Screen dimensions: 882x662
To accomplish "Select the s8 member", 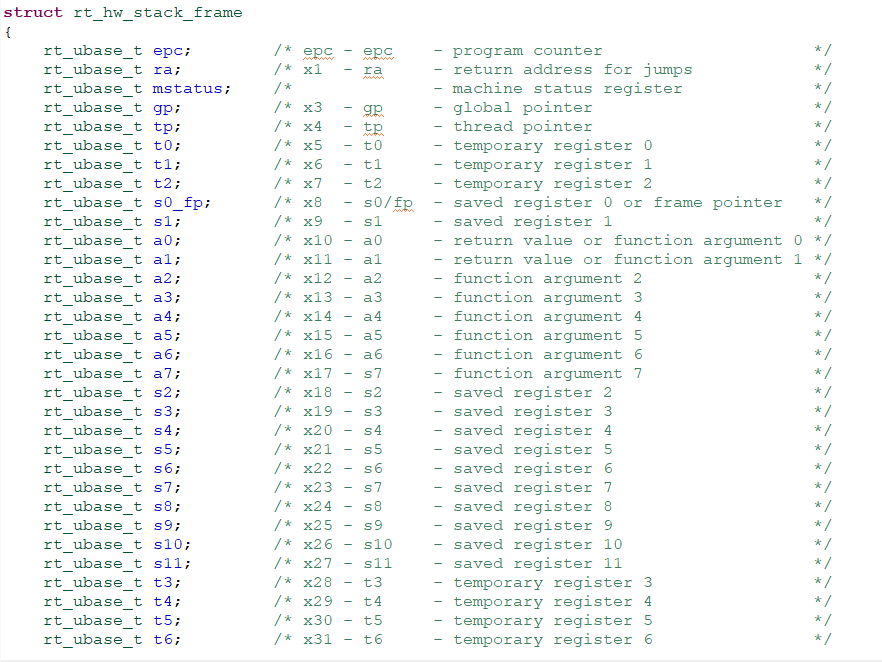I will [x=163, y=507].
